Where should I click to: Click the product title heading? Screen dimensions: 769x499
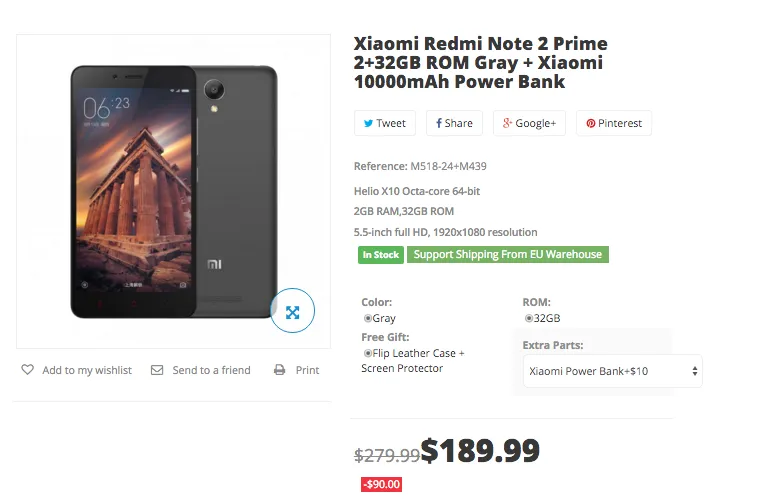[x=480, y=63]
